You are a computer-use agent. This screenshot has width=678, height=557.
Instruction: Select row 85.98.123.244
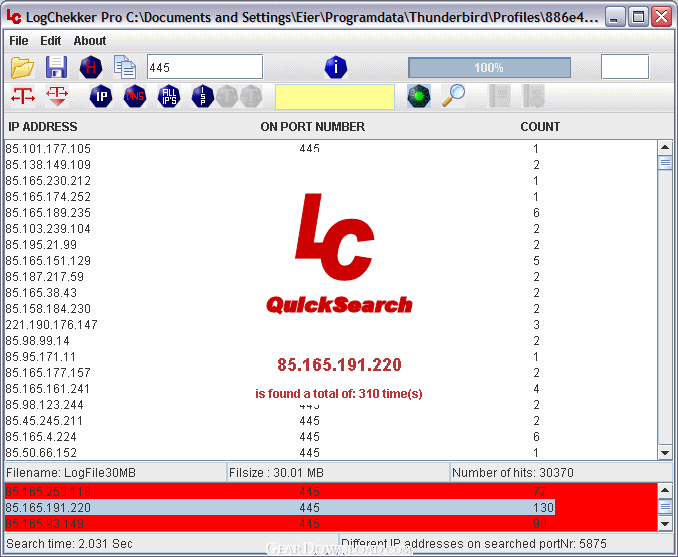[331, 405]
